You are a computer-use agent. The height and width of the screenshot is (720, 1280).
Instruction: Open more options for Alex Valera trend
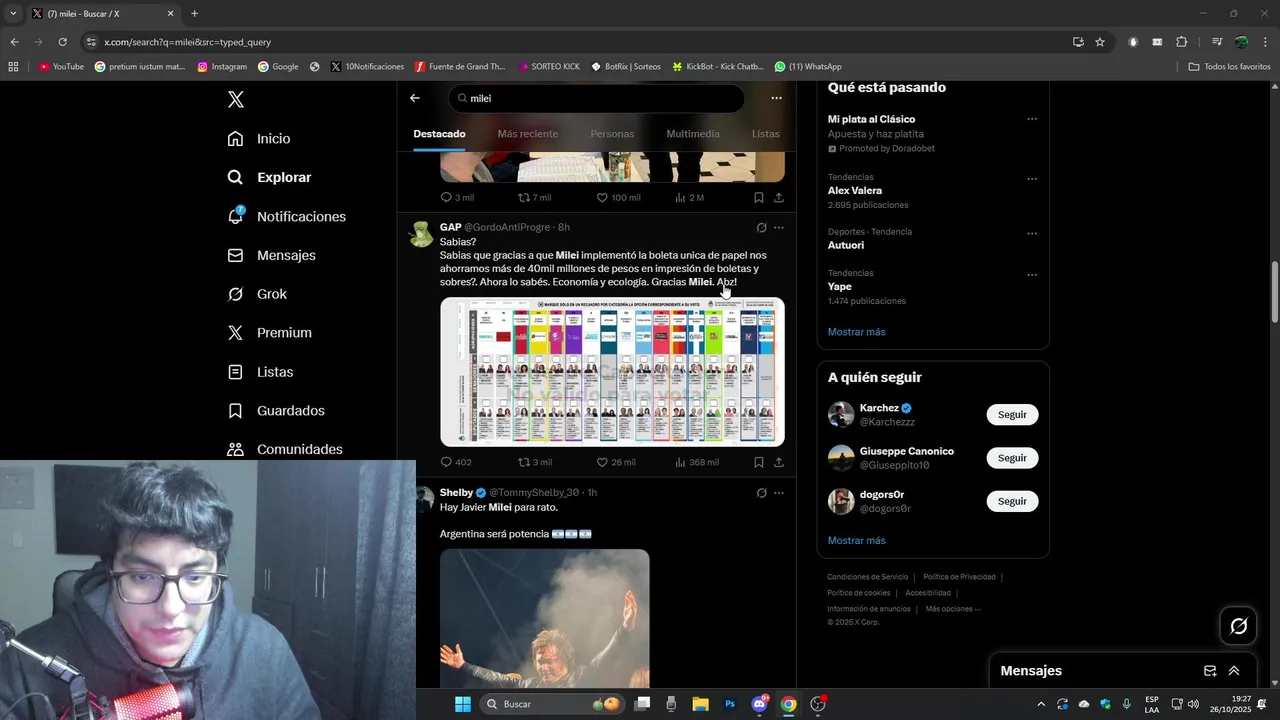click(x=1032, y=179)
